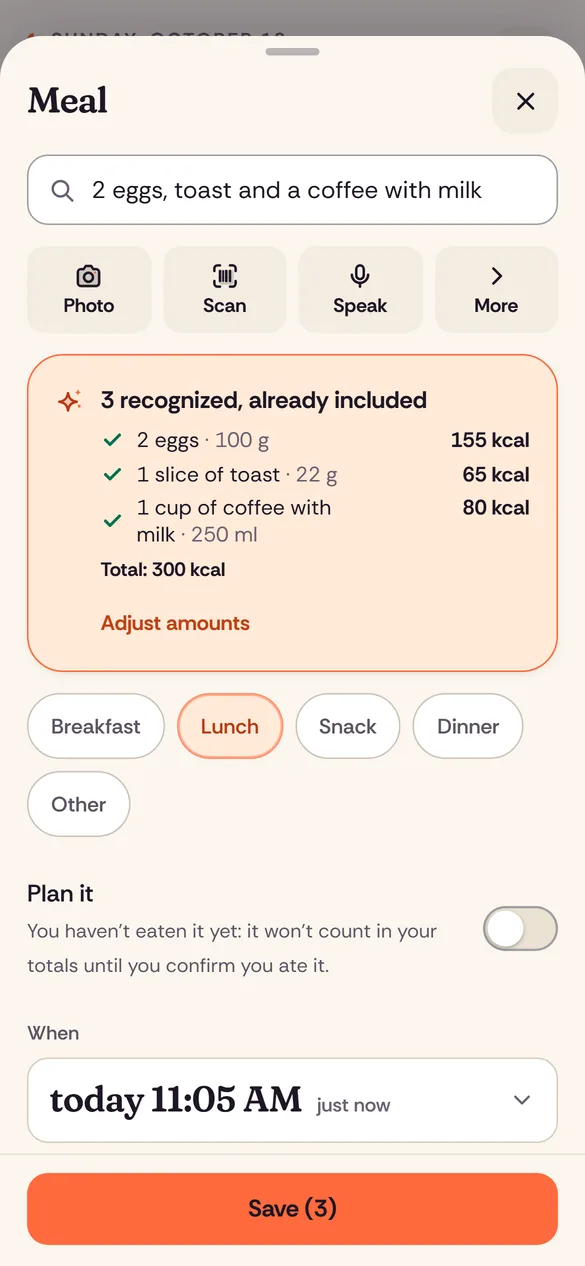Click the Adjust amounts link
The width and height of the screenshot is (585, 1266).
point(175,623)
